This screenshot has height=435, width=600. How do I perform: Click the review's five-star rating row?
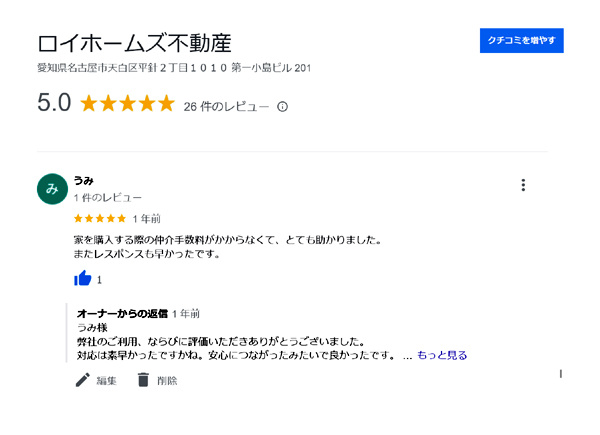(x=100, y=218)
